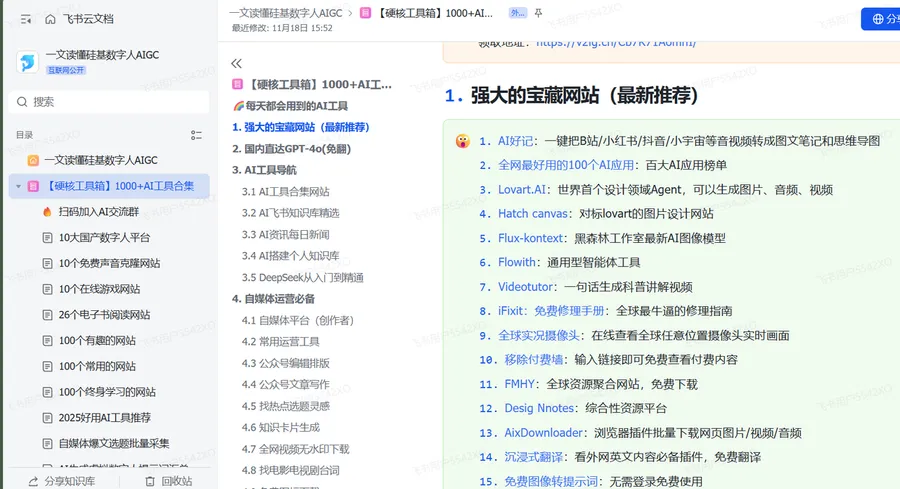Open the Flux-kontext link
Image resolution: width=900 pixels, height=489 pixels.
pyautogui.click(x=530, y=238)
